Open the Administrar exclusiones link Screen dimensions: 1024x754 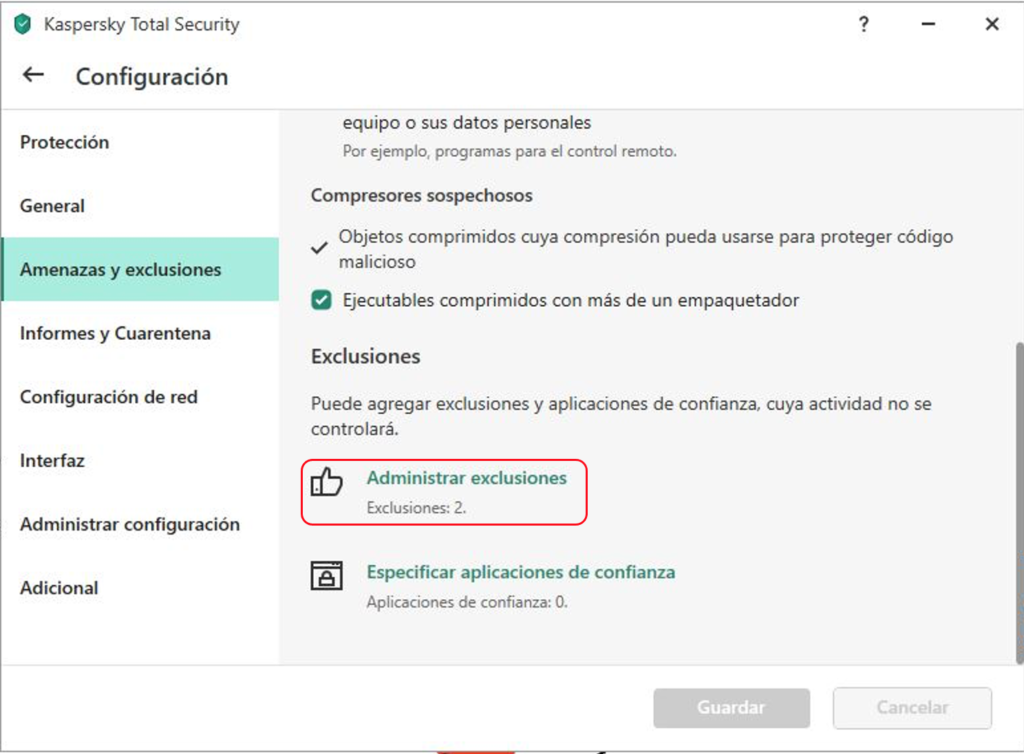[x=466, y=478]
